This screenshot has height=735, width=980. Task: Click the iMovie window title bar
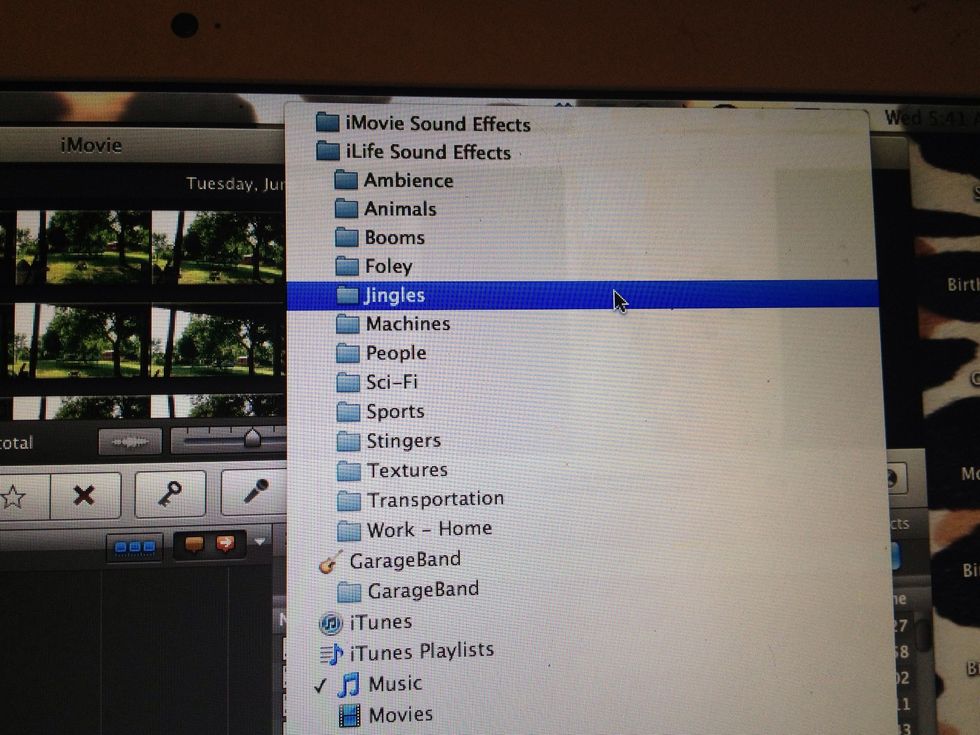[x=142, y=145]
